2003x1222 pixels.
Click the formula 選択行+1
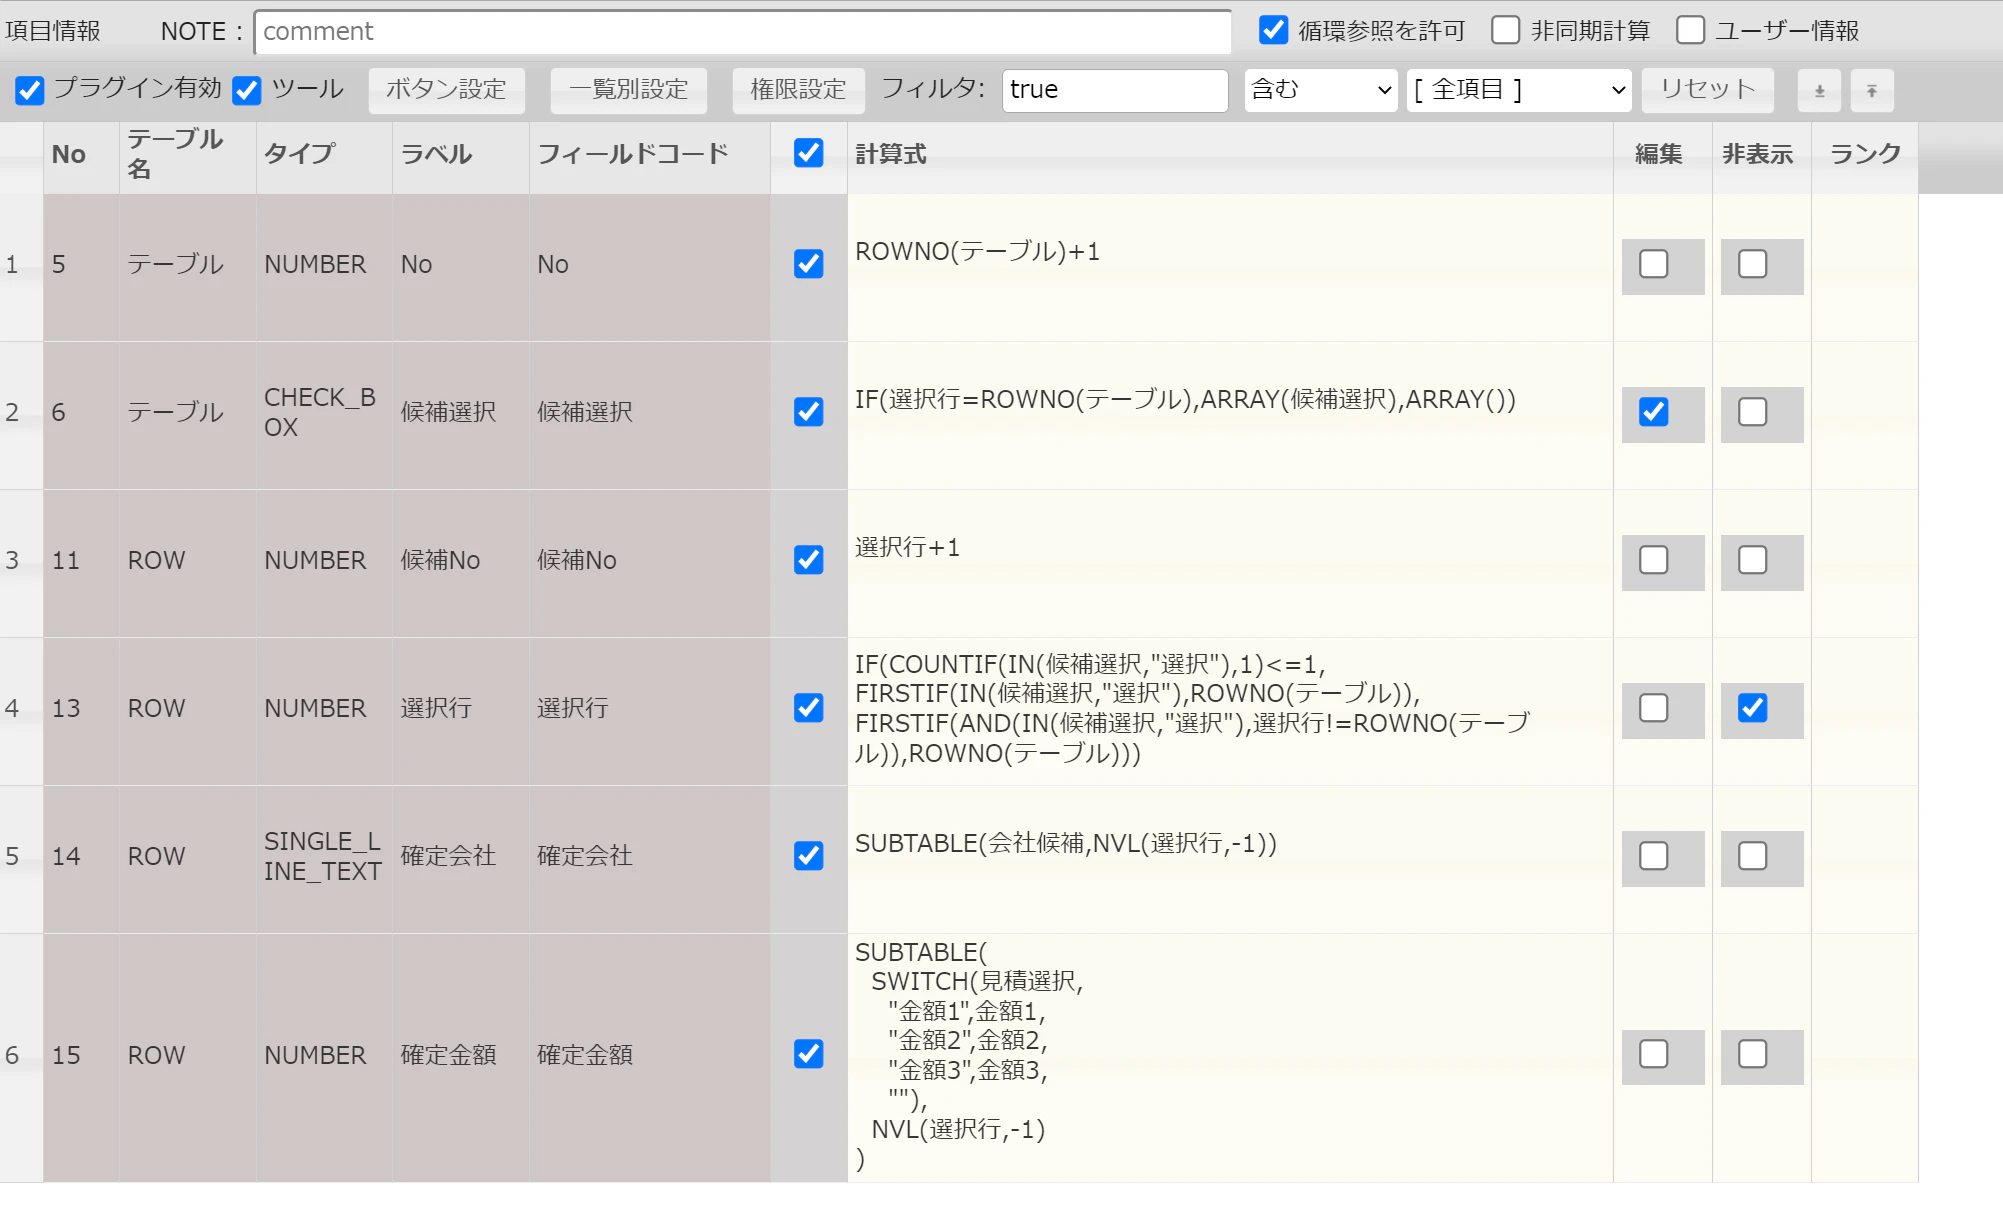(907, 548)
